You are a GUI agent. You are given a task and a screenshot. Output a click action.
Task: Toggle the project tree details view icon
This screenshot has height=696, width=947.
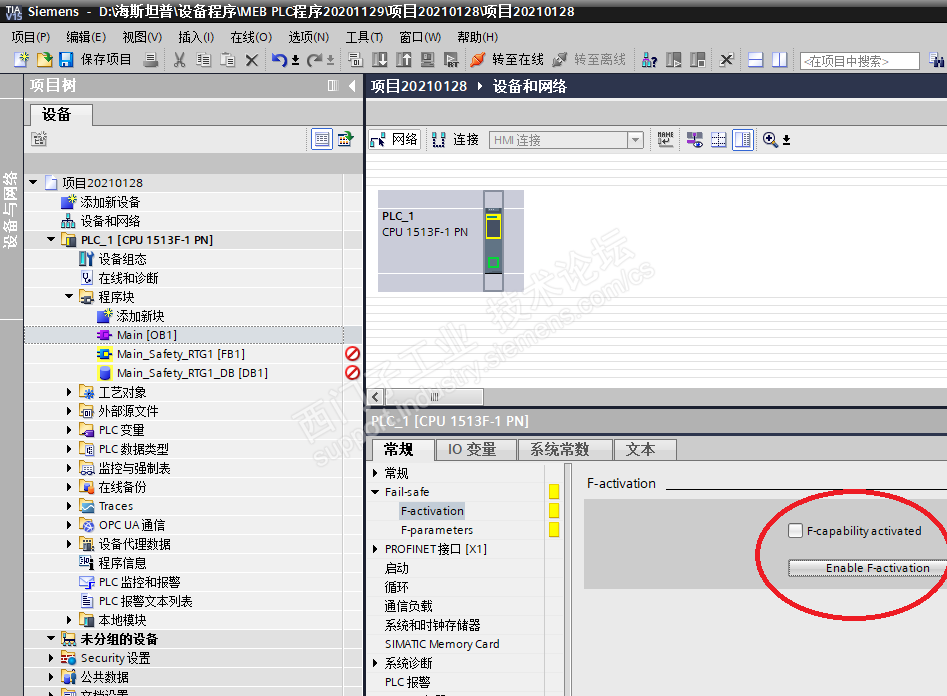point(322,139)
